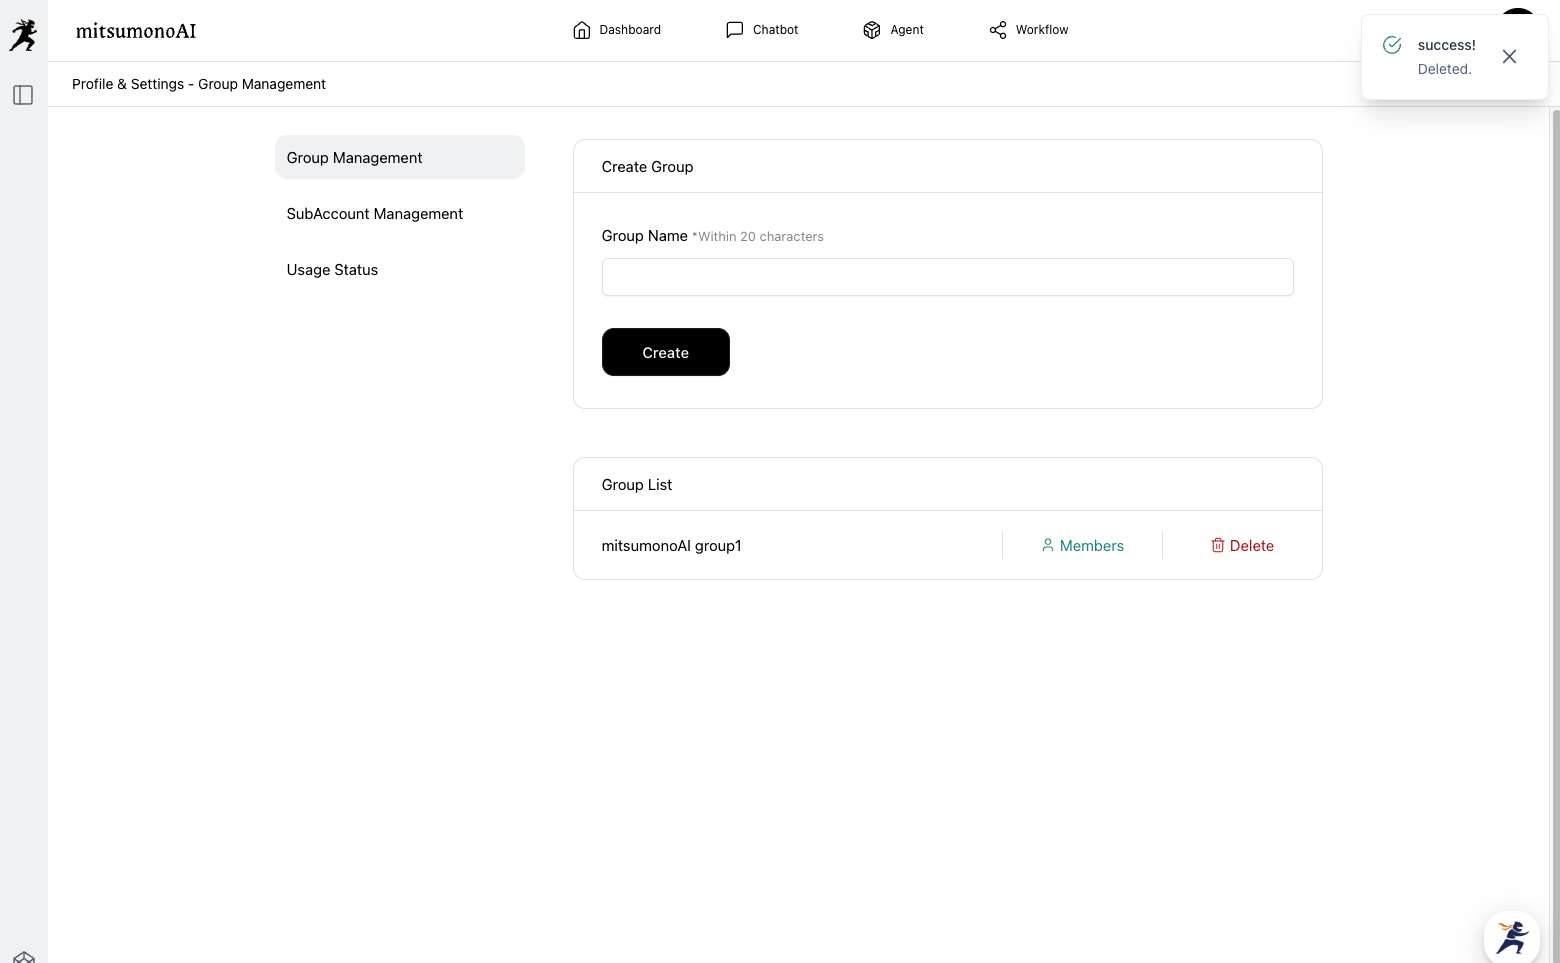This screenshot has height=963, width=1560.
Task: Open the Usage Status section
Action: 332,270
